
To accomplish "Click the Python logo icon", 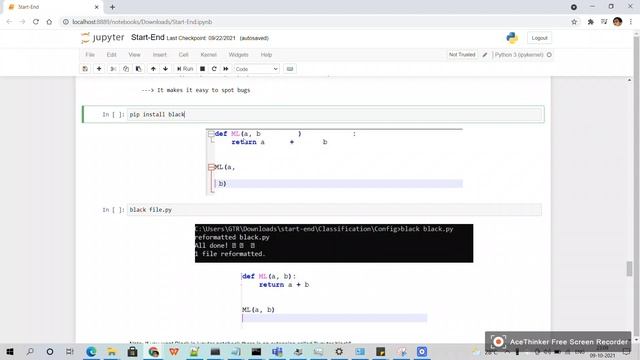I will [512, 38].
